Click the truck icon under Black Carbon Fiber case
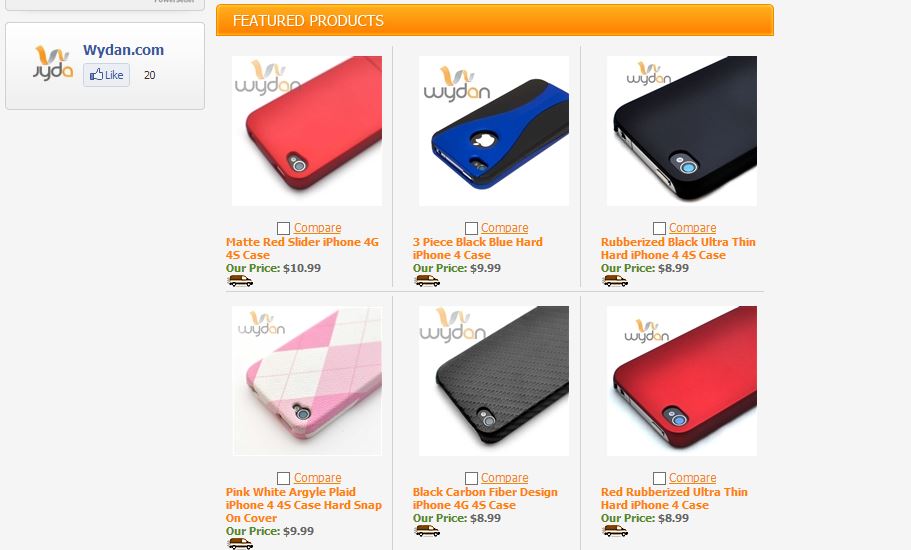Image resolution: width=911 pixels, height=550 pixels. click(427, 531)
